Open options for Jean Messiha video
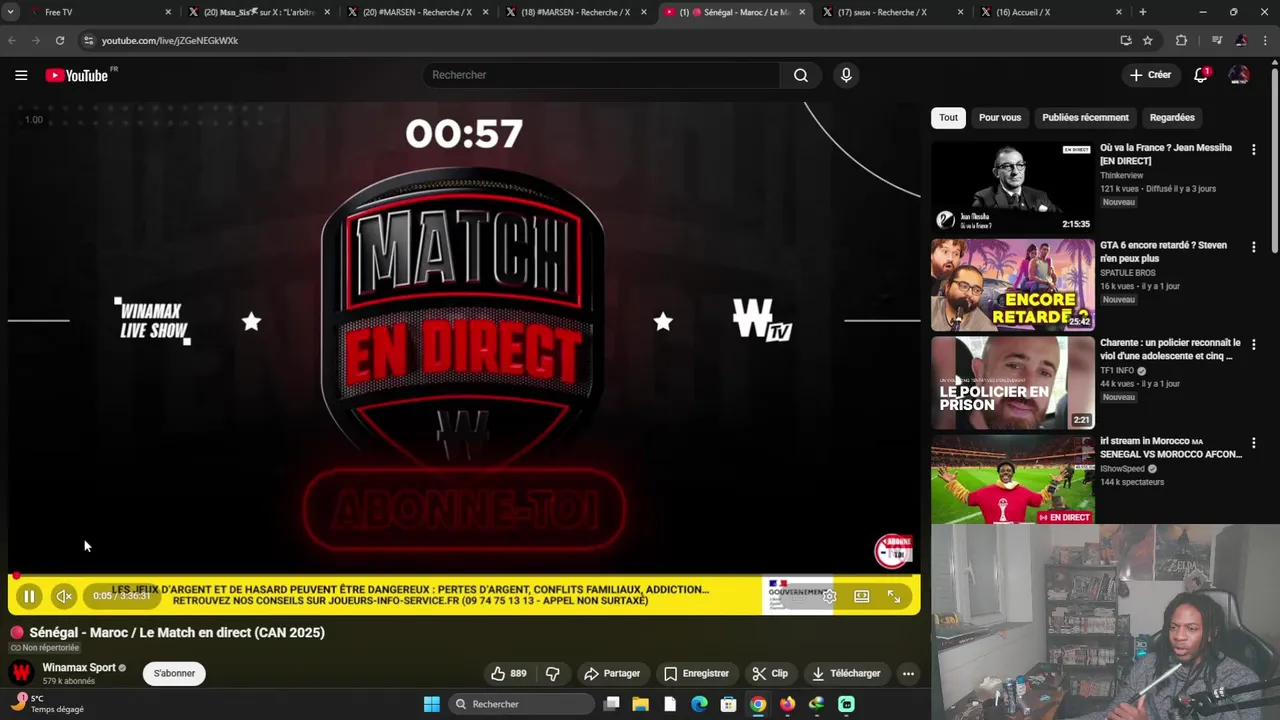 pos(1253,149)
